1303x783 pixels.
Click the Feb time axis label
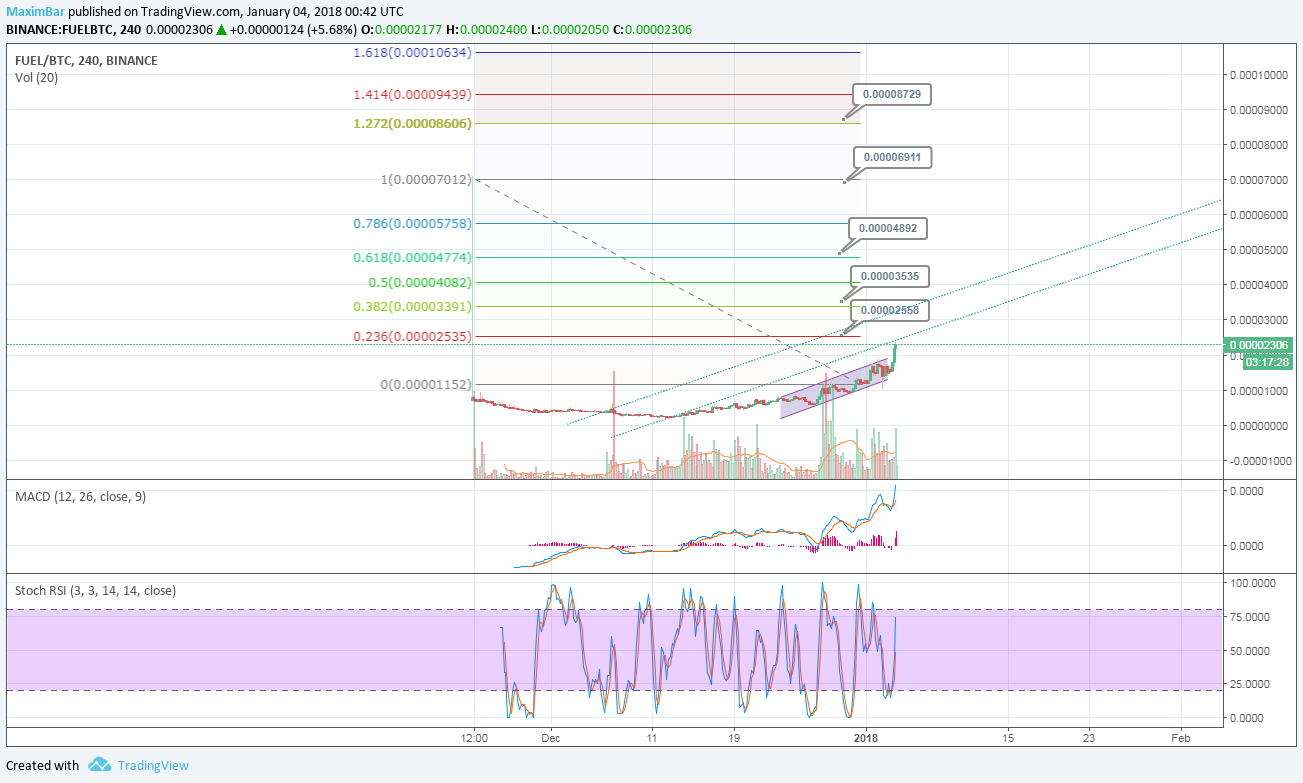click(1181, 737)
